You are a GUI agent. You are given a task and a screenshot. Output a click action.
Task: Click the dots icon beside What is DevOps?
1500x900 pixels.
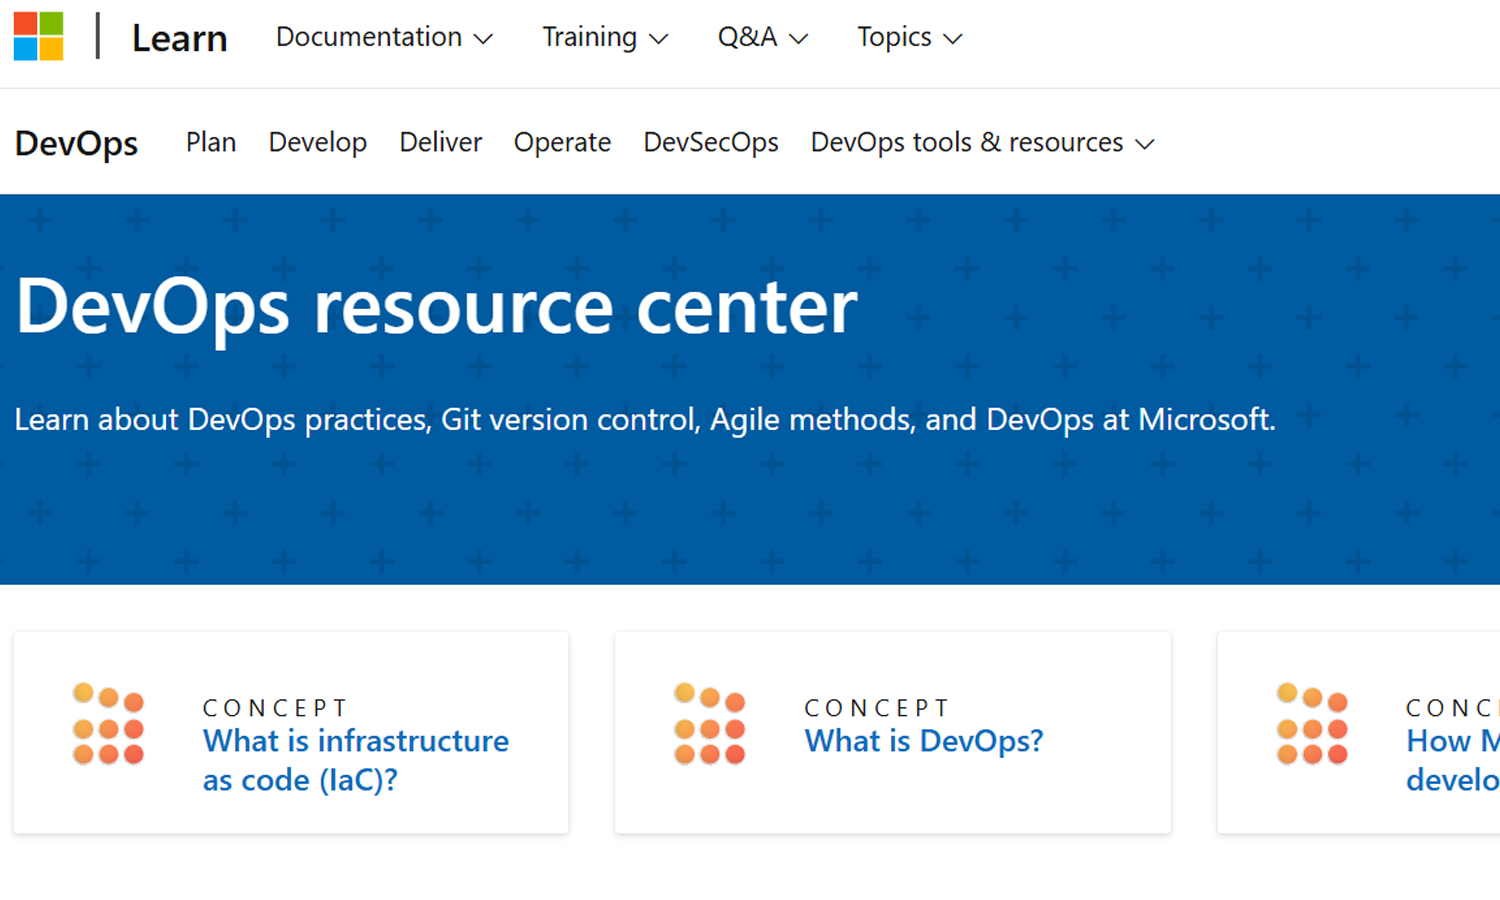pyautogui.click(x=710, y=724)
